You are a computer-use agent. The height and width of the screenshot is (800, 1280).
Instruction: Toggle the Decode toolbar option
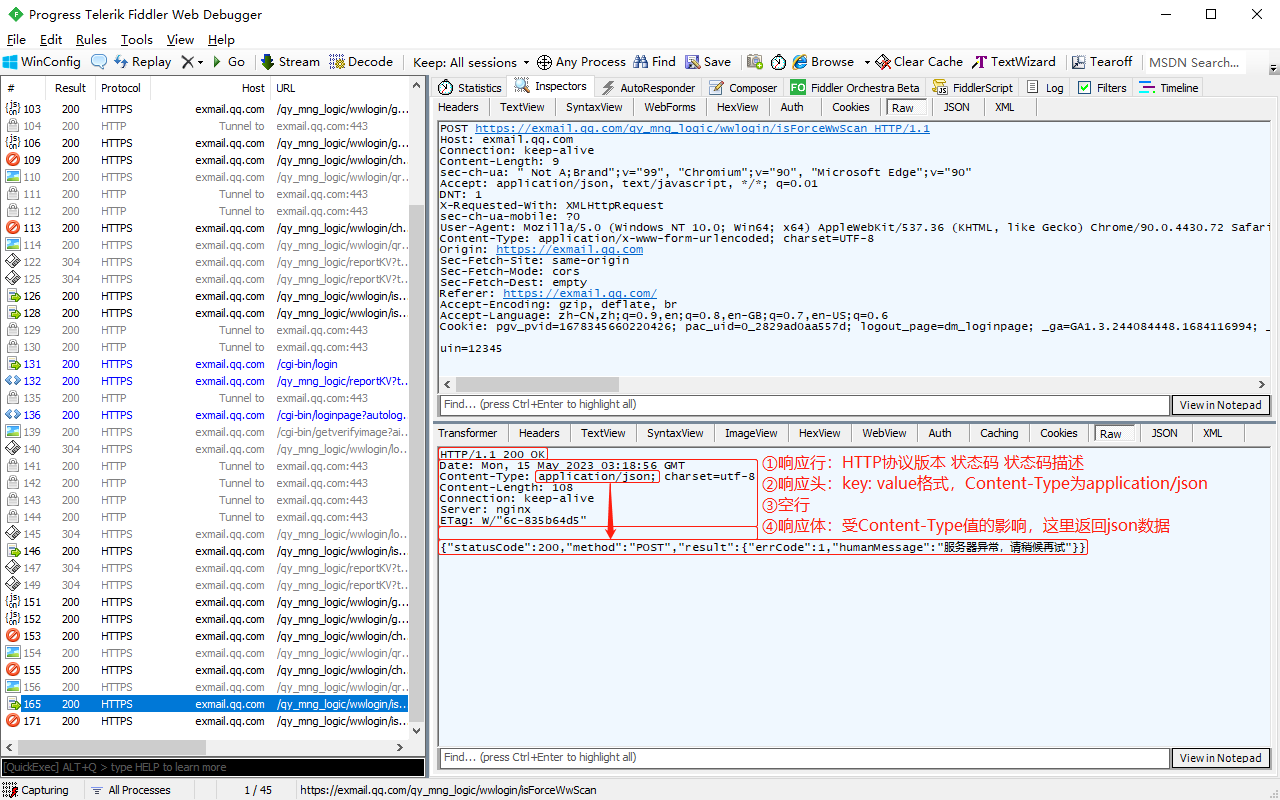click(x=361, y=62)
